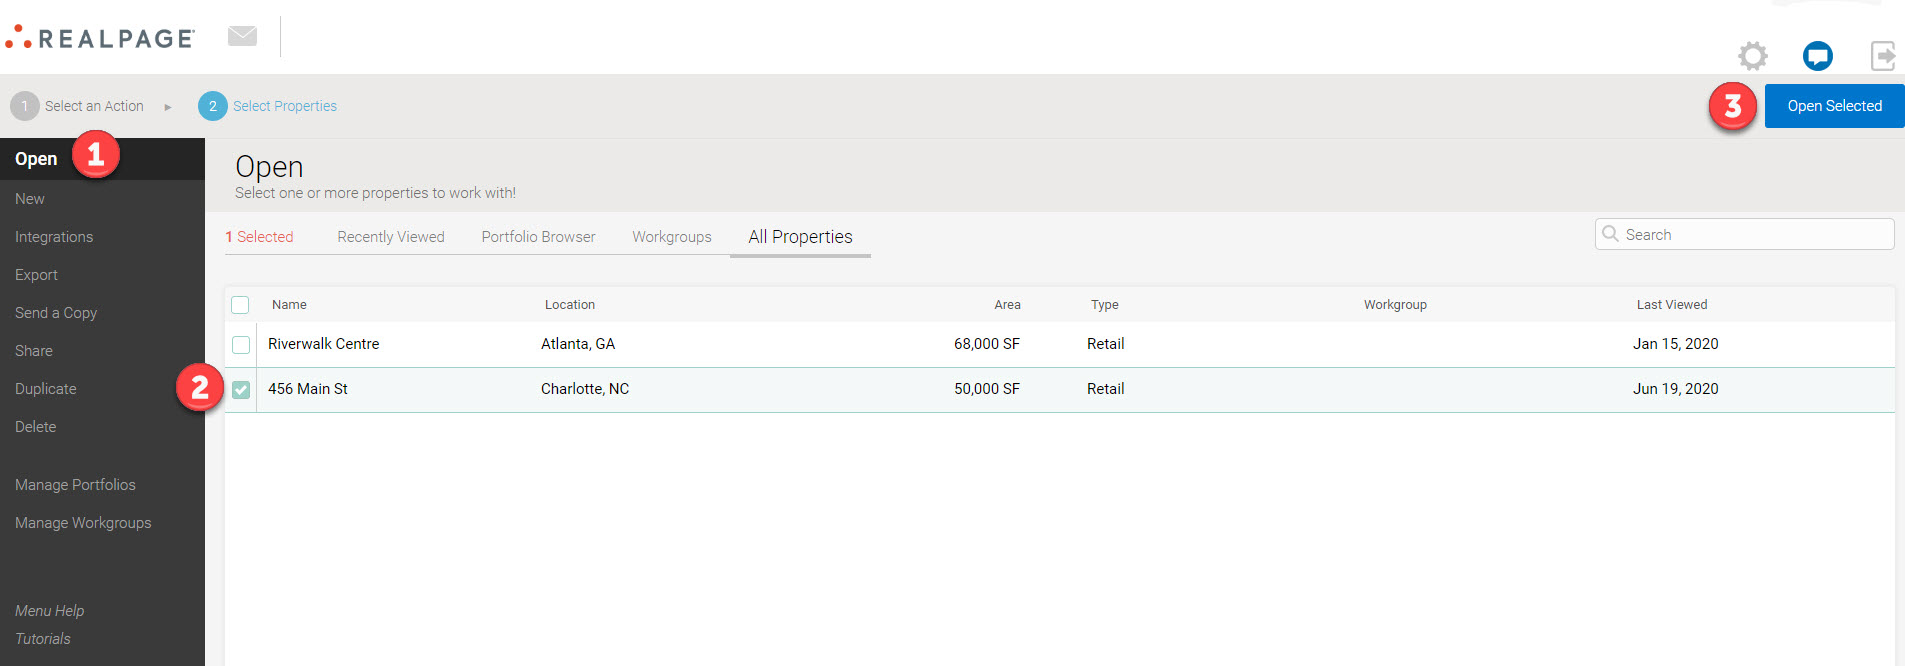1905x666 pixels.
Task: Click the breadcrumb arrow after Select an Action
Action: tap(168, 107)
